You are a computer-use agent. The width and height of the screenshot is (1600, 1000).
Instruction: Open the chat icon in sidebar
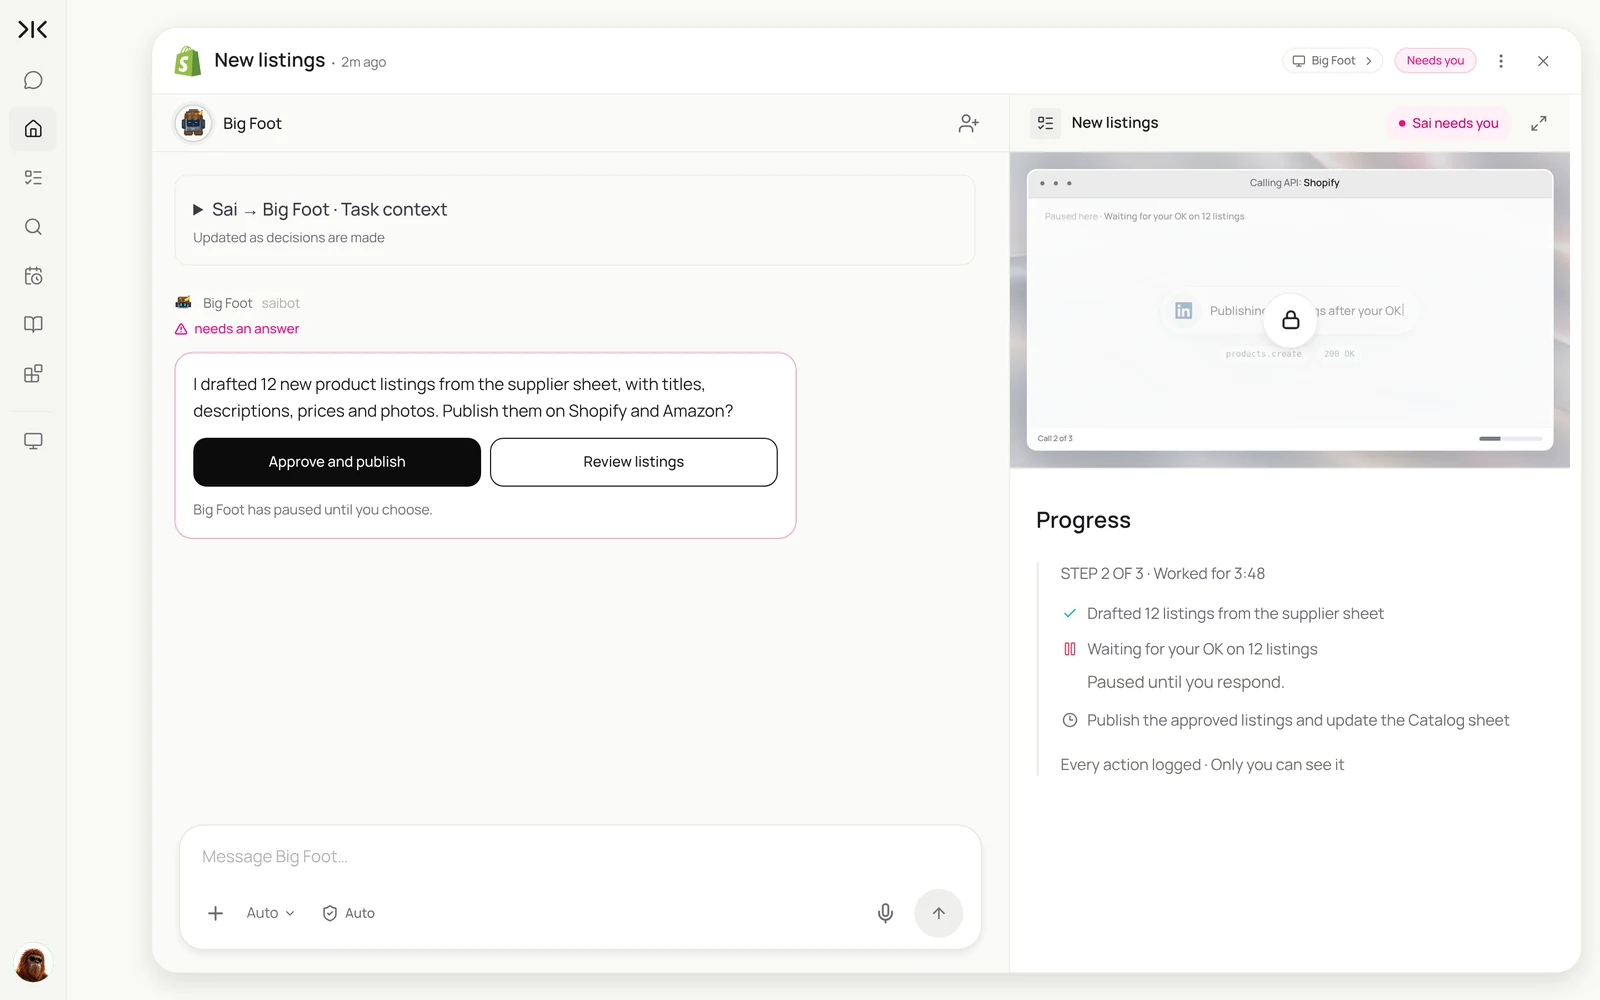[x=33, y=80]
